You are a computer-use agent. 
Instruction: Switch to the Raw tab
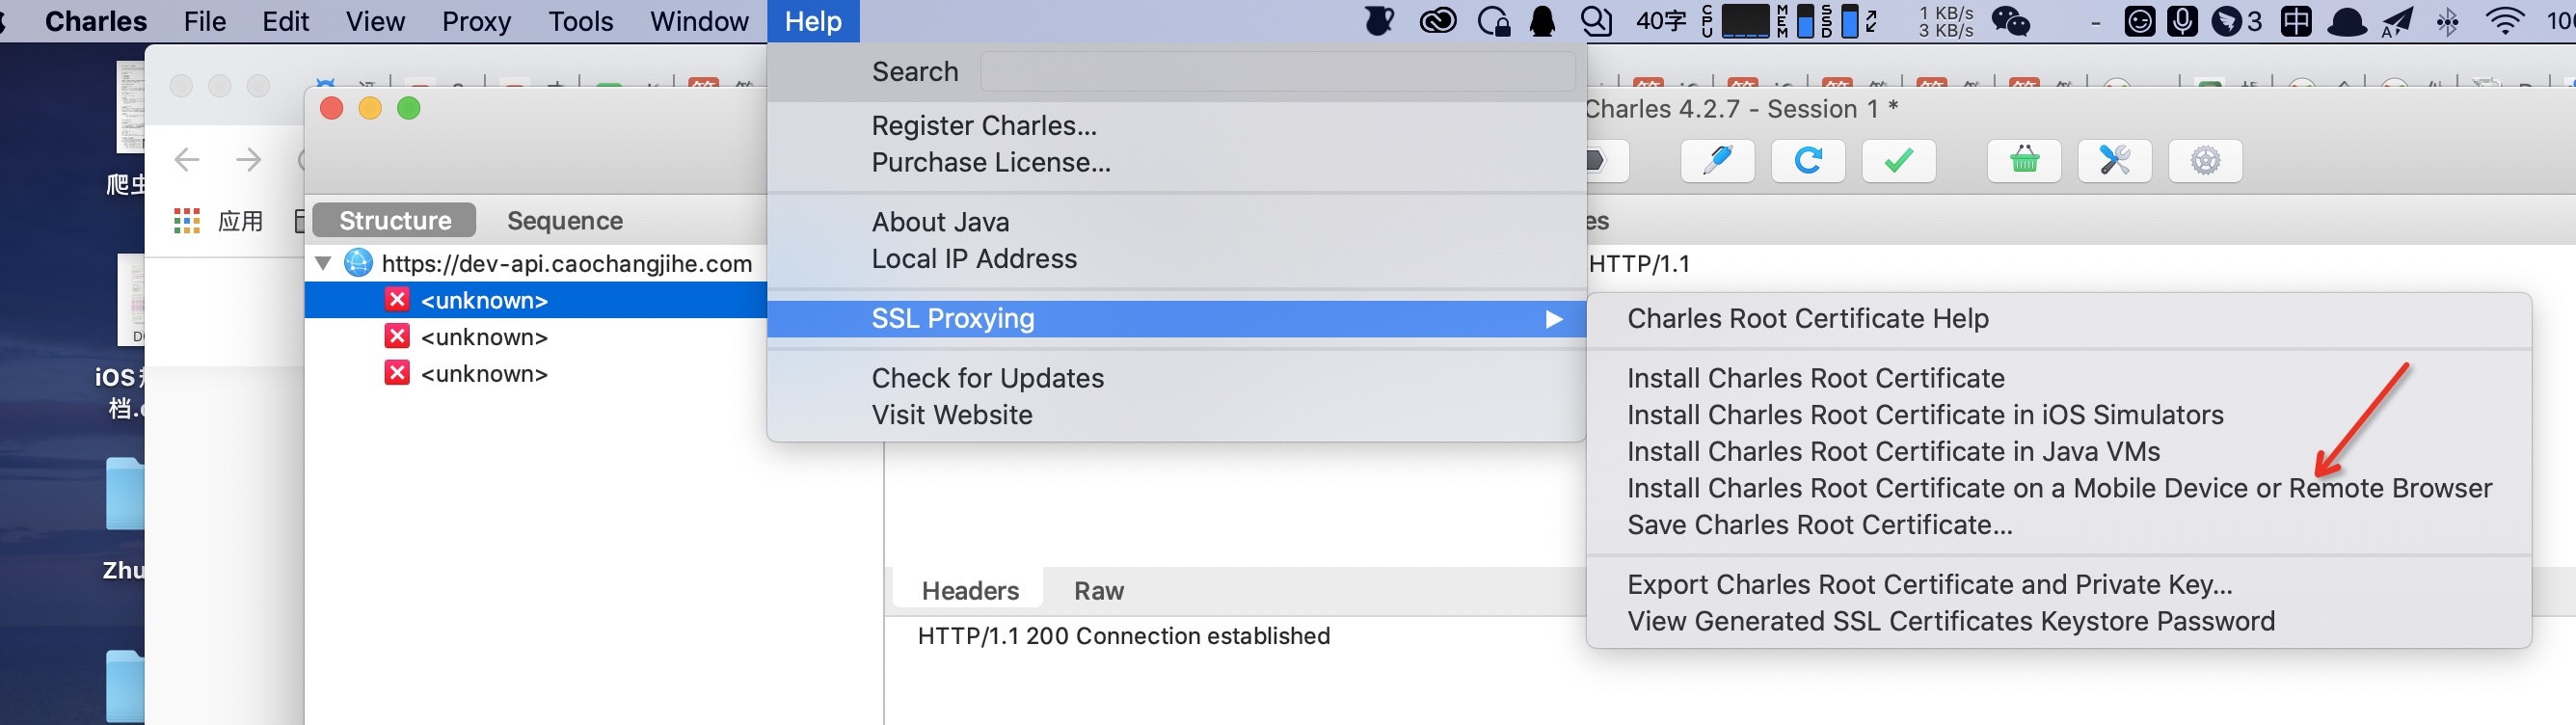click(x=1099, y=590)
